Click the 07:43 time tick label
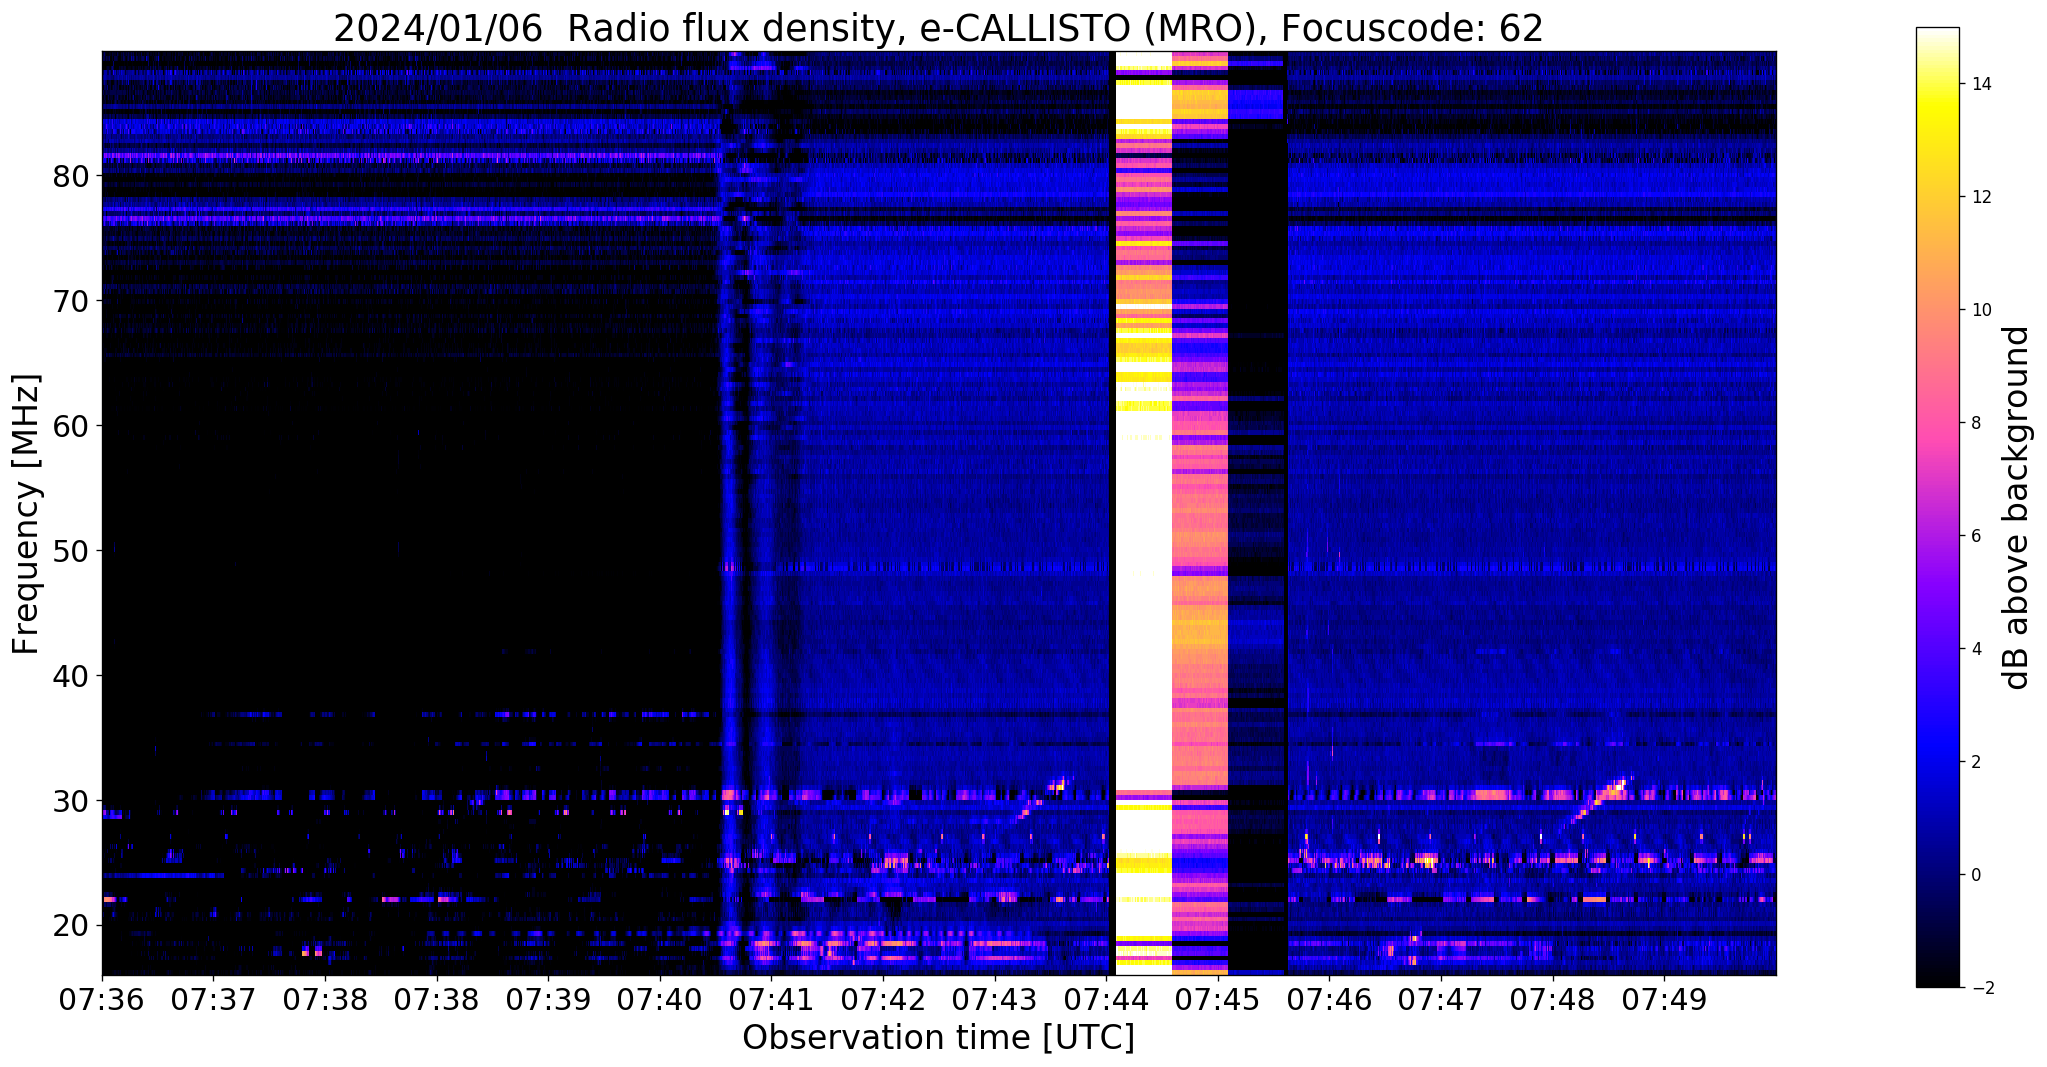This screenshot has width=2047, height=1067. tap(994, 999)
